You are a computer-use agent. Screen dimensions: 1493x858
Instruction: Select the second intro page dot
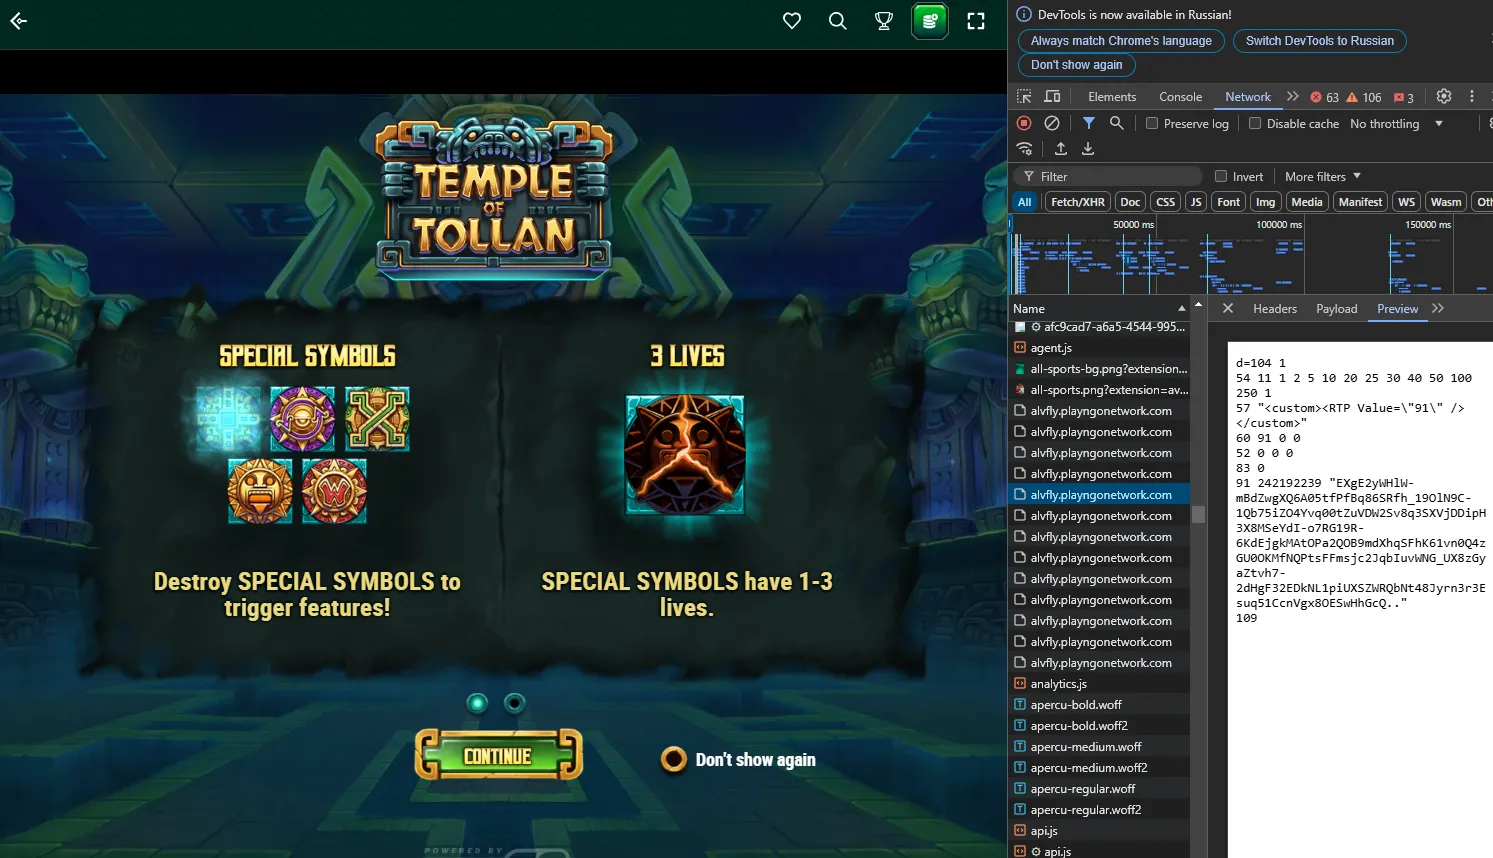pos(515,703)
